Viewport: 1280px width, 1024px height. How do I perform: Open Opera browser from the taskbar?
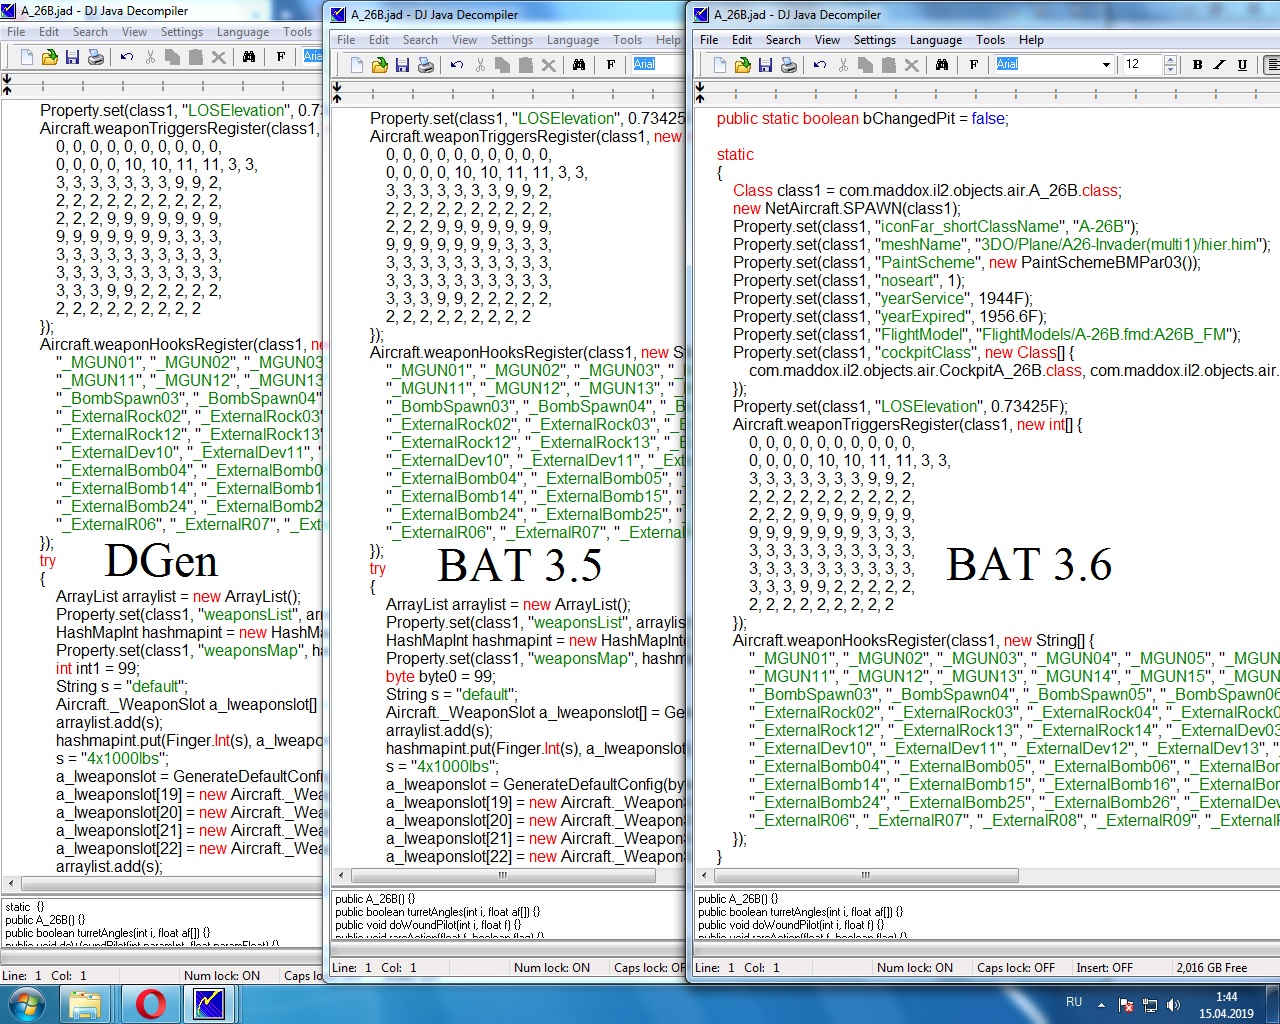click(x=150, y=1003)
